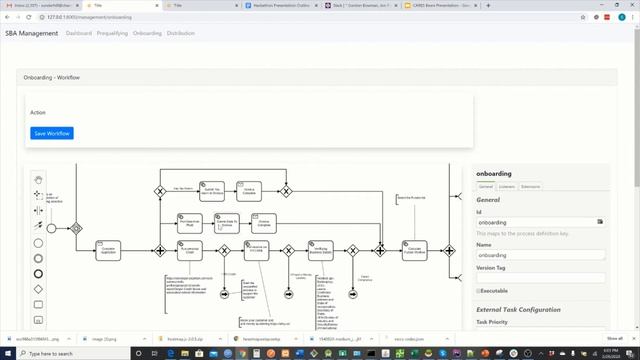The image size is (640, 360).
Task: Pick the end event shape in the palette
Action: click(38, 274)
